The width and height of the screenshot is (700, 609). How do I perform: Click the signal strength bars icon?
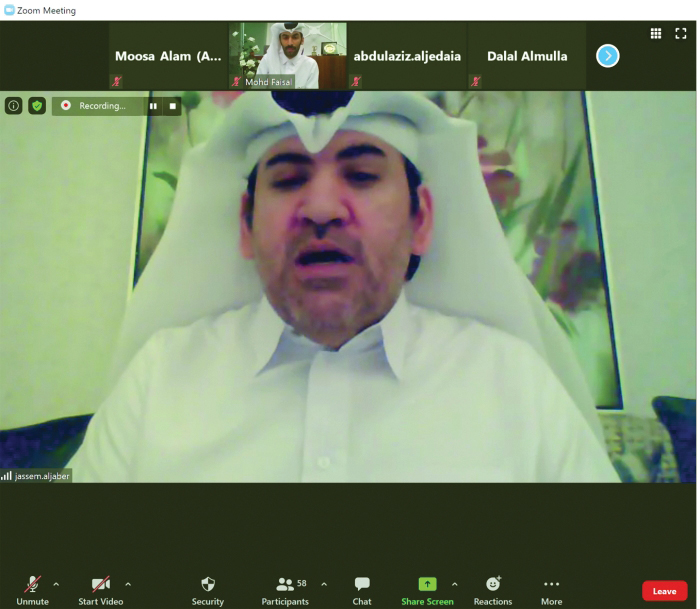[x=6, y=476]
